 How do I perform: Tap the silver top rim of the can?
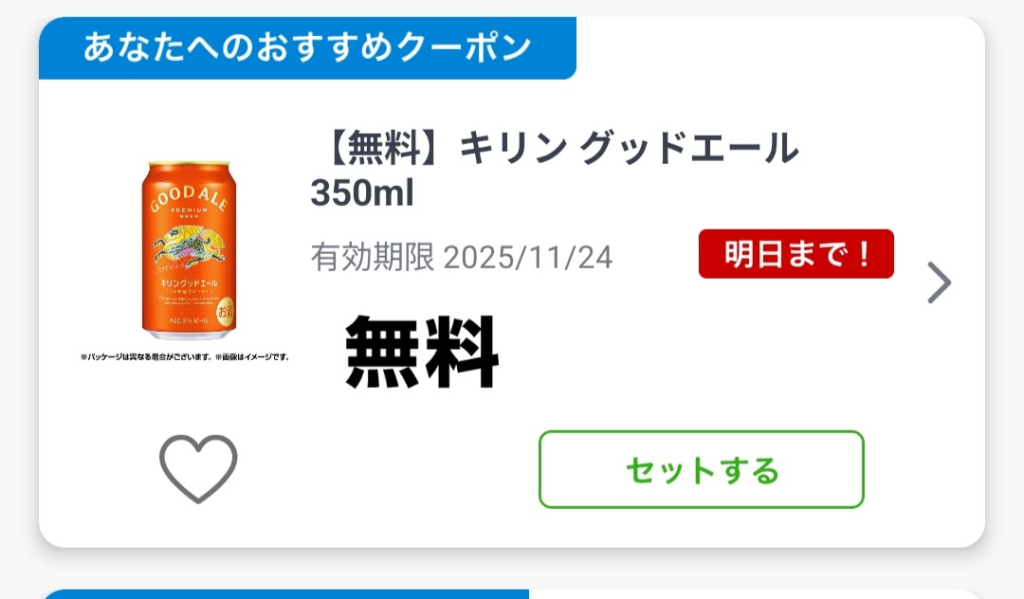[189, 163]
